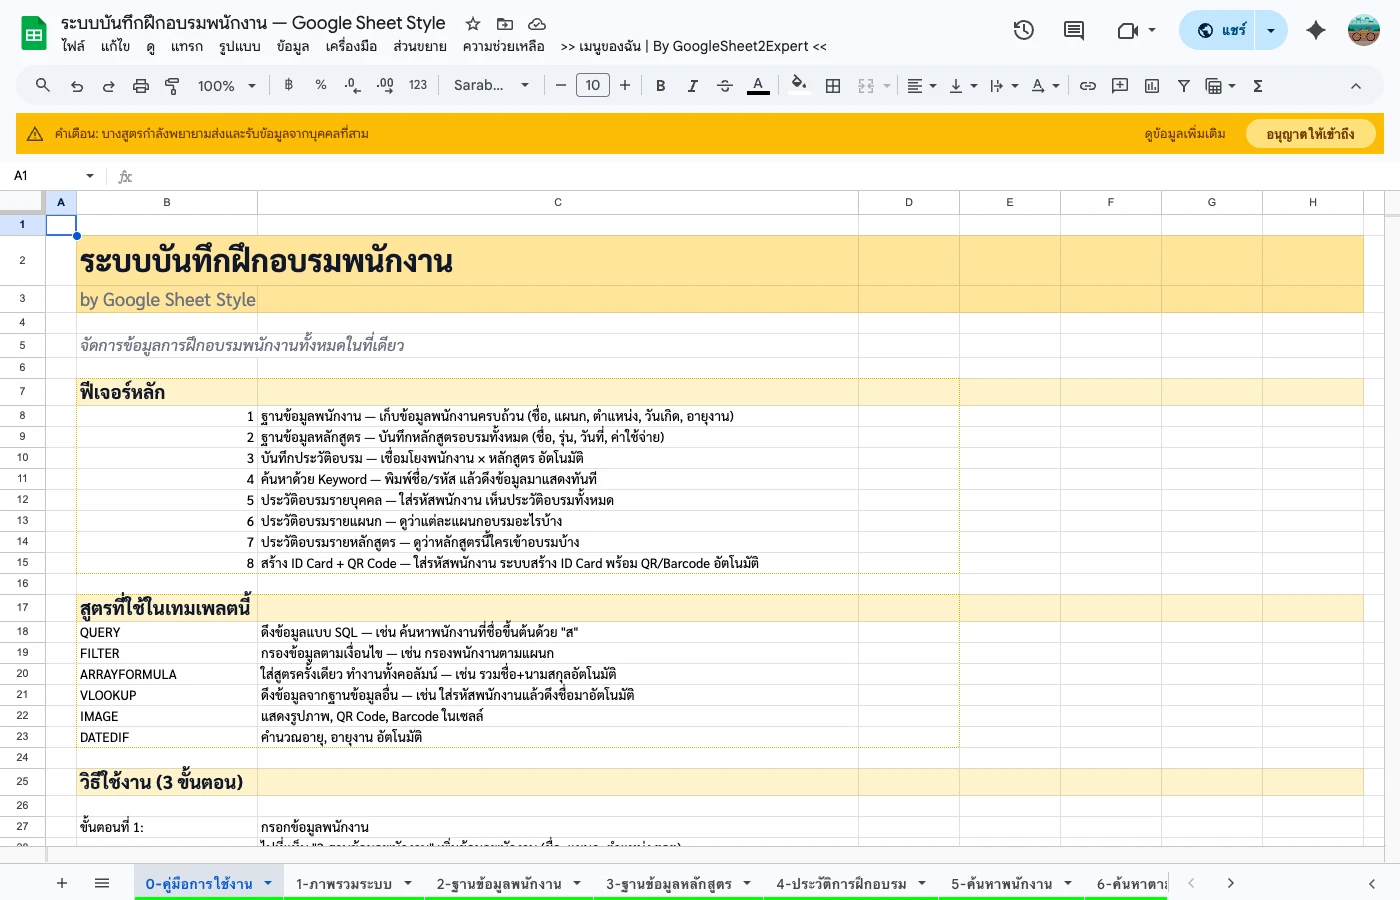Open the text color picker
The image size is (1400, 900).
tap(758, 85)
